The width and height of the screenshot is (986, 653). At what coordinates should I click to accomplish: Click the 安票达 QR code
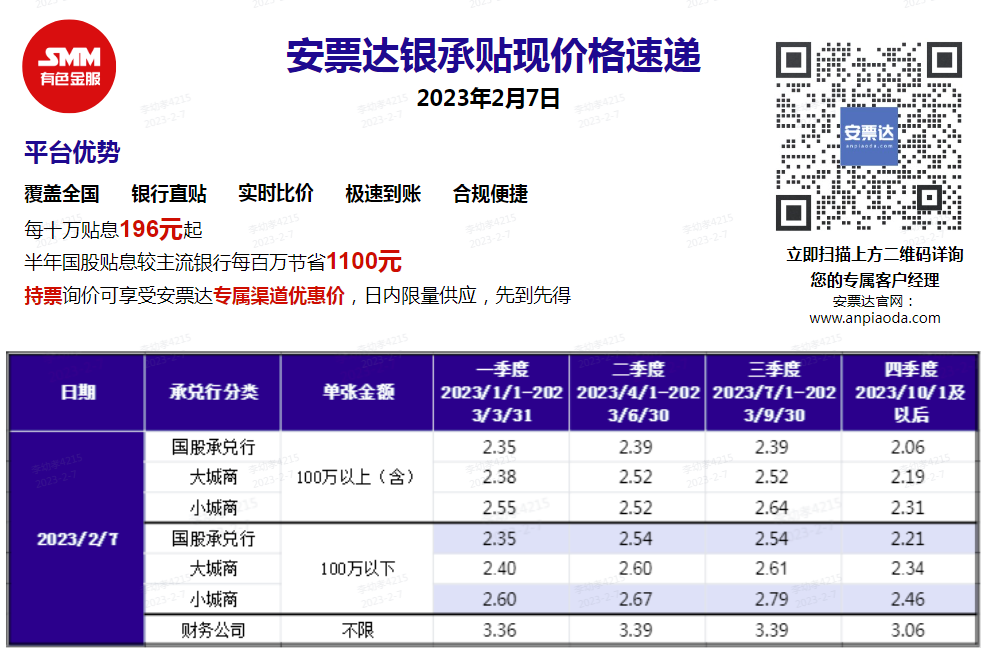click(868, 136)
